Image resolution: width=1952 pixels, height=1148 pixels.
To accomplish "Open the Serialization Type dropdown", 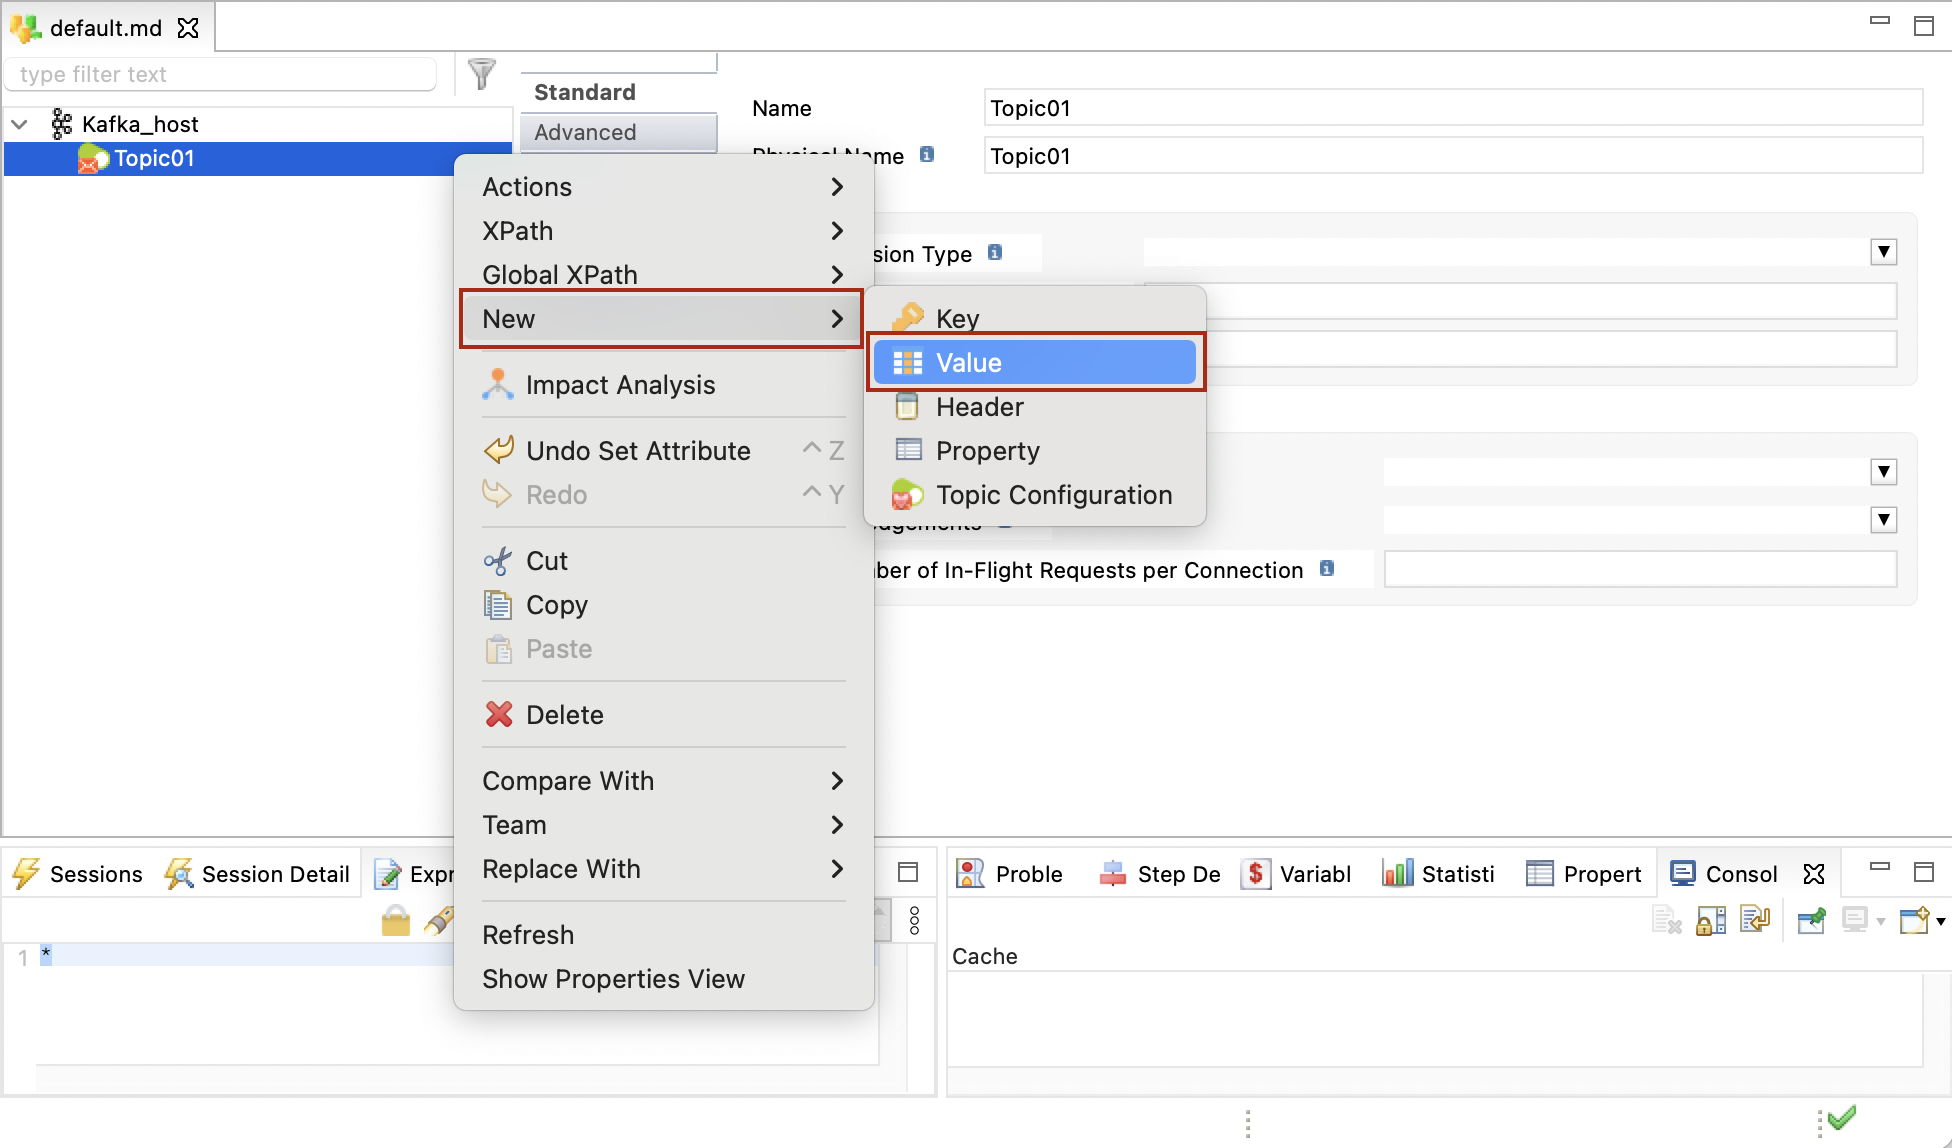I will point(1883,251).
